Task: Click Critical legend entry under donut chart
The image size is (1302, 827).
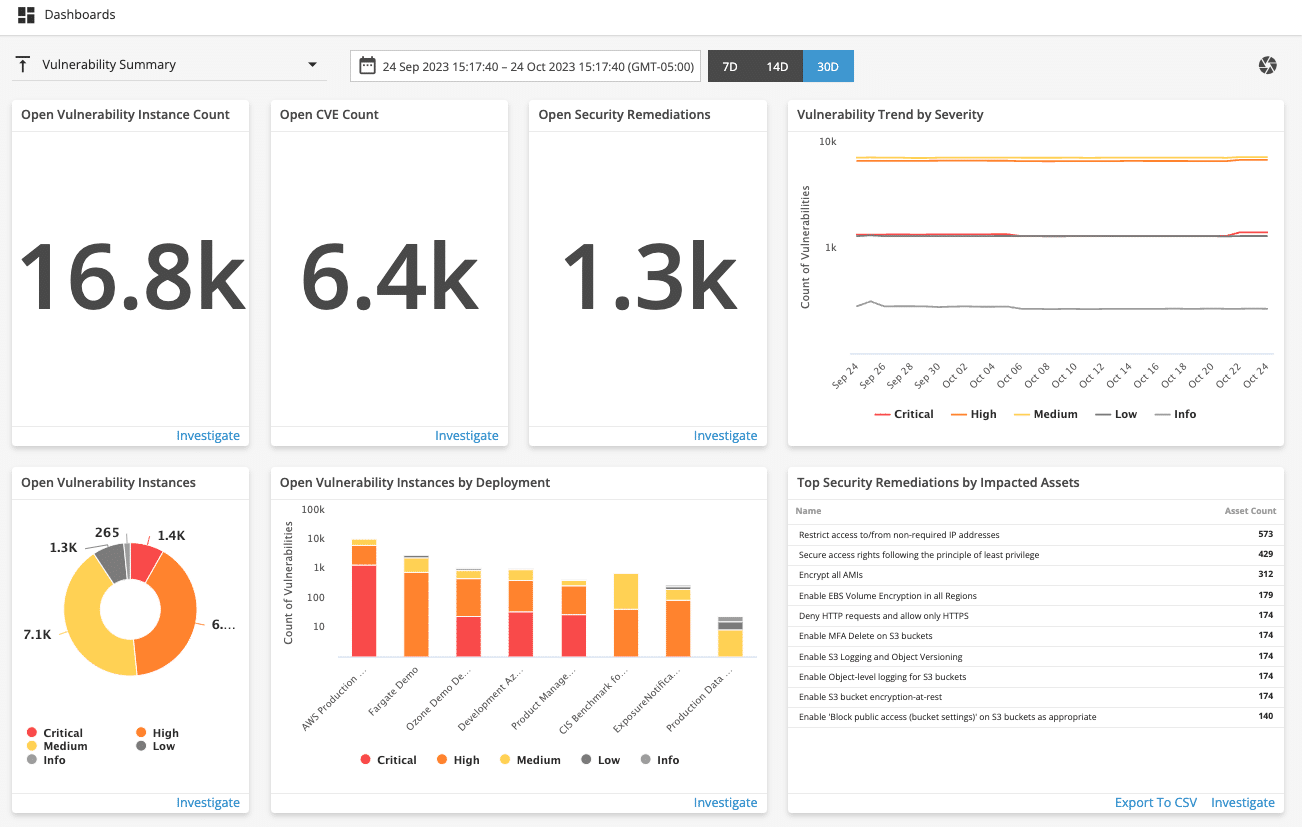Action: [x=55, y=733]
